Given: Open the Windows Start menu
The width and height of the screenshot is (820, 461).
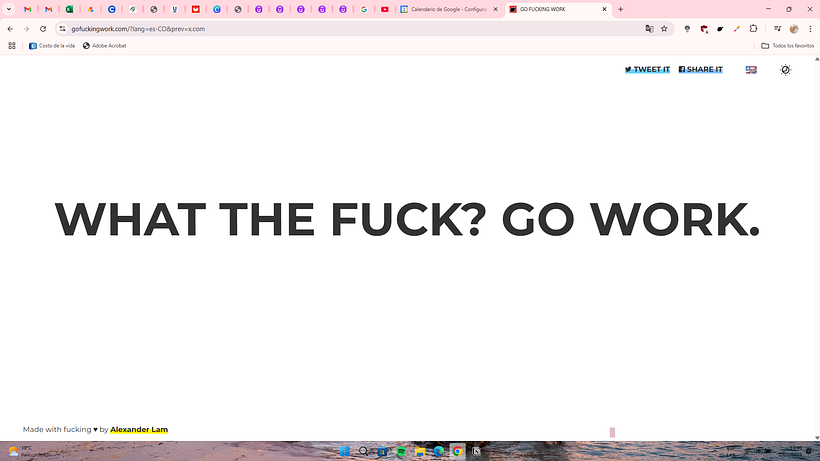Looking at the screenshot, I should (x=344, y=452).
